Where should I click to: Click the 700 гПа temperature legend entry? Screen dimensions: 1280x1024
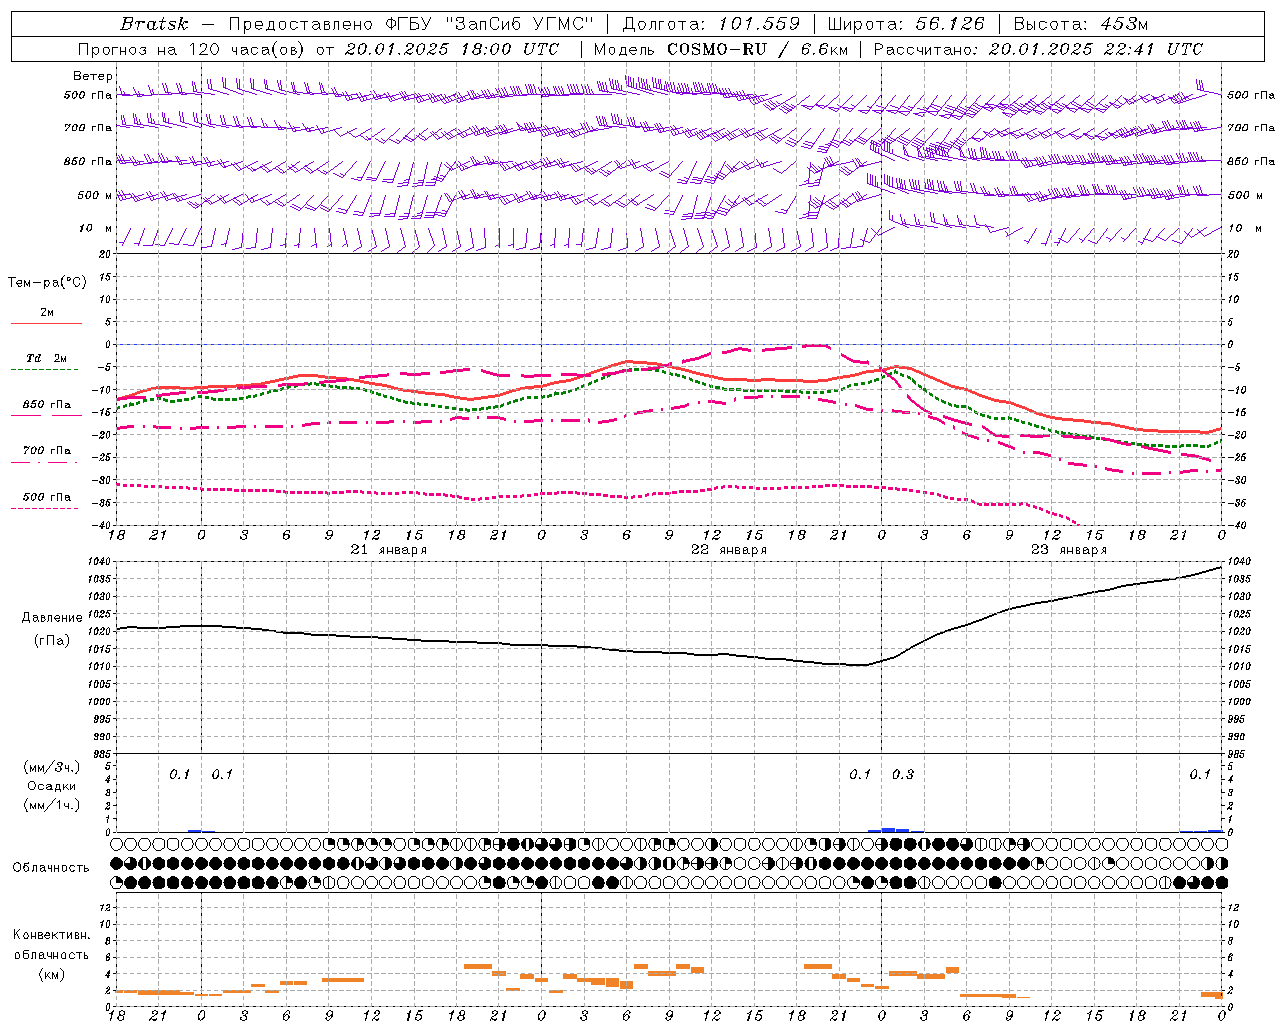click(x=47, y=451)
